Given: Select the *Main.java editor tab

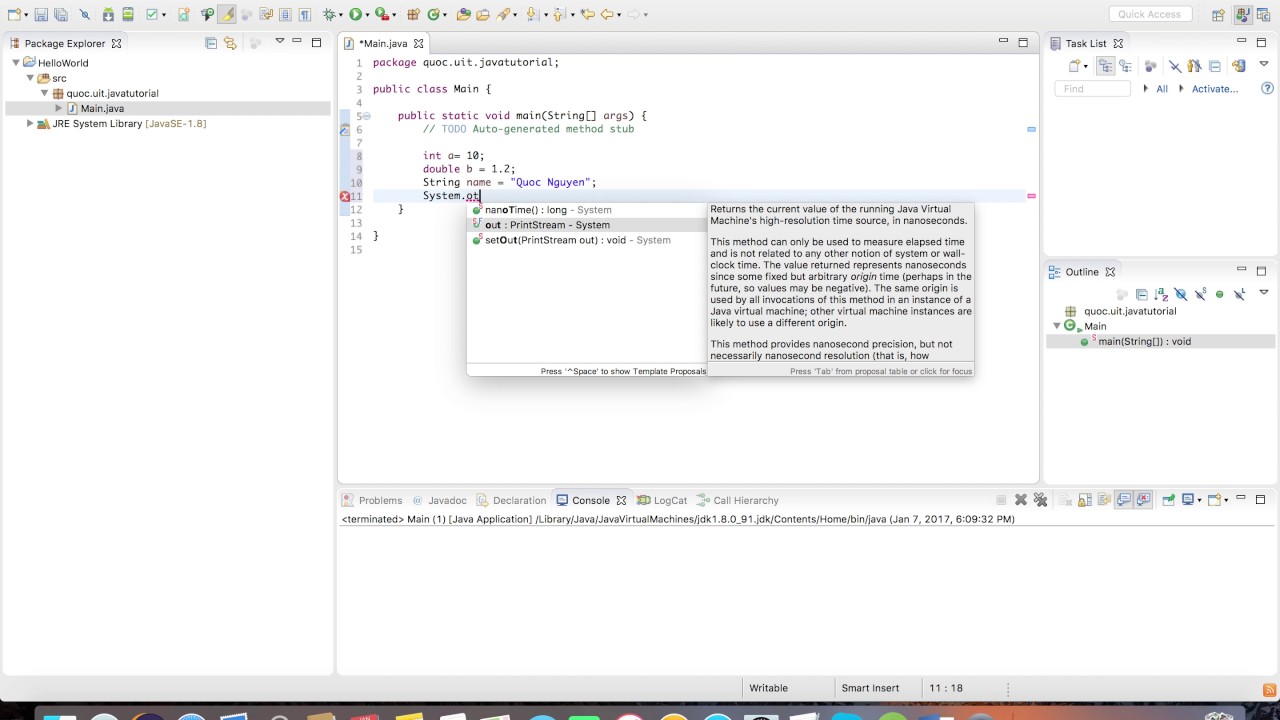Looking at the screenshot, I should click(x=384, y=43).
